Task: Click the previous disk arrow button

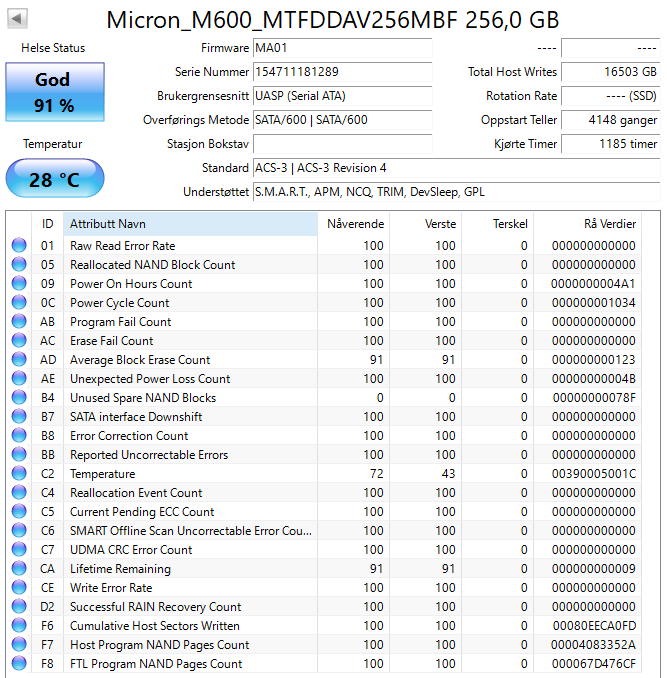Action: coord(17,19)
